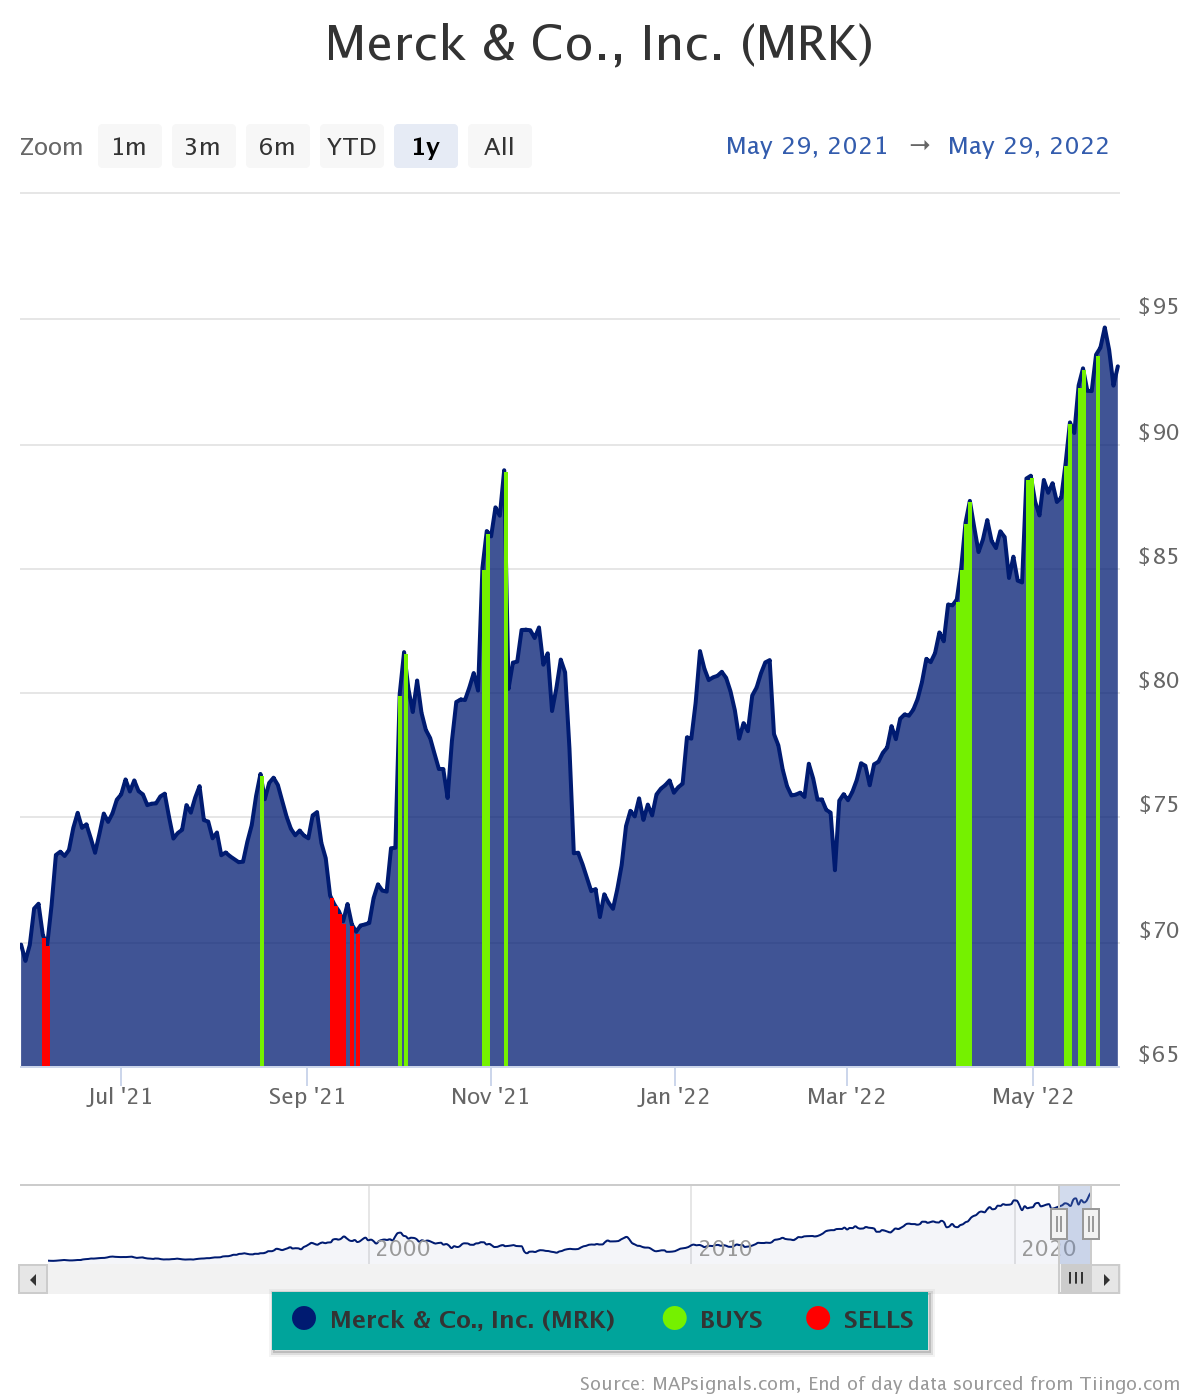Click the $70 y-axis label
The image size is (1200, 1400).
1159,930
